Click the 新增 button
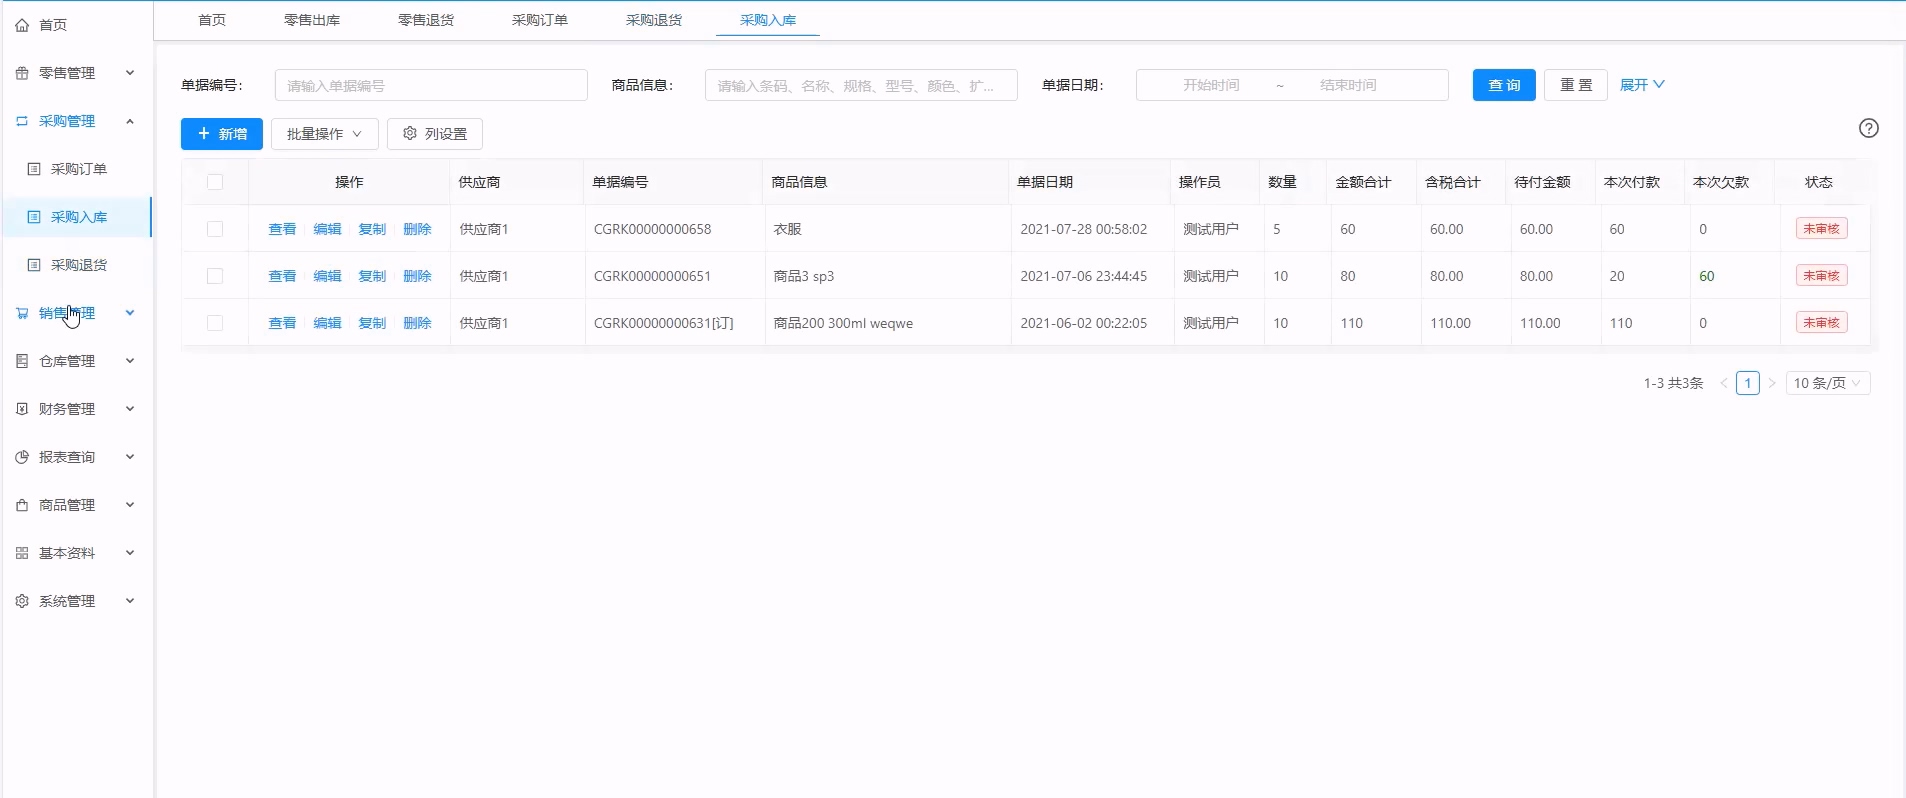 coord(222,134)
